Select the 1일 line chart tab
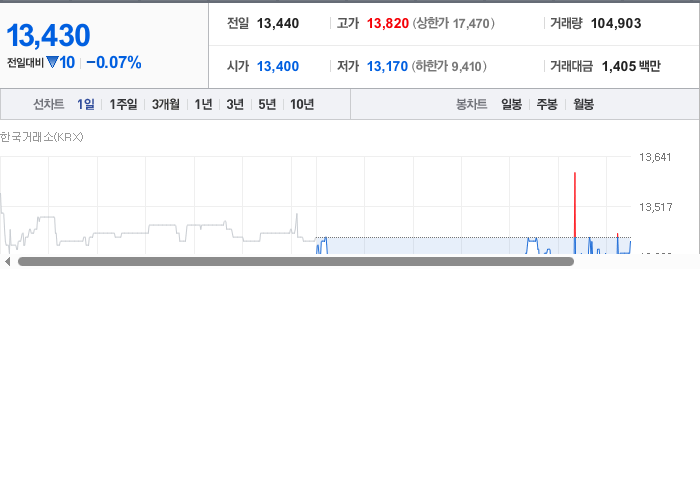Viewport: 700px width, 490px height. click(x=86, y=104)
